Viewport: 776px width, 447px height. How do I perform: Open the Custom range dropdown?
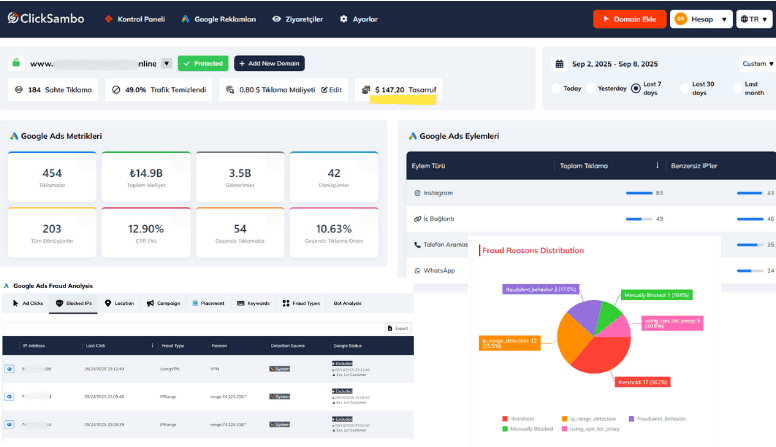pyautogui.click(x=757, y=63)
